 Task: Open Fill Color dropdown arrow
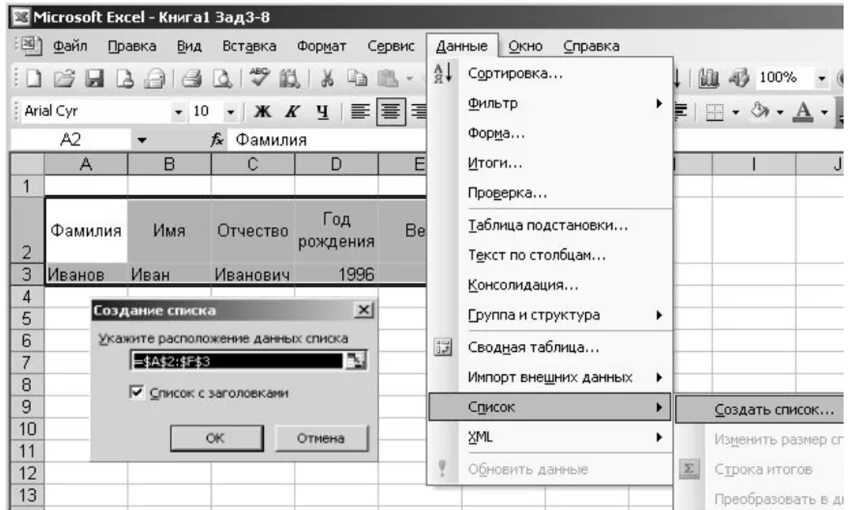[780, 112]
